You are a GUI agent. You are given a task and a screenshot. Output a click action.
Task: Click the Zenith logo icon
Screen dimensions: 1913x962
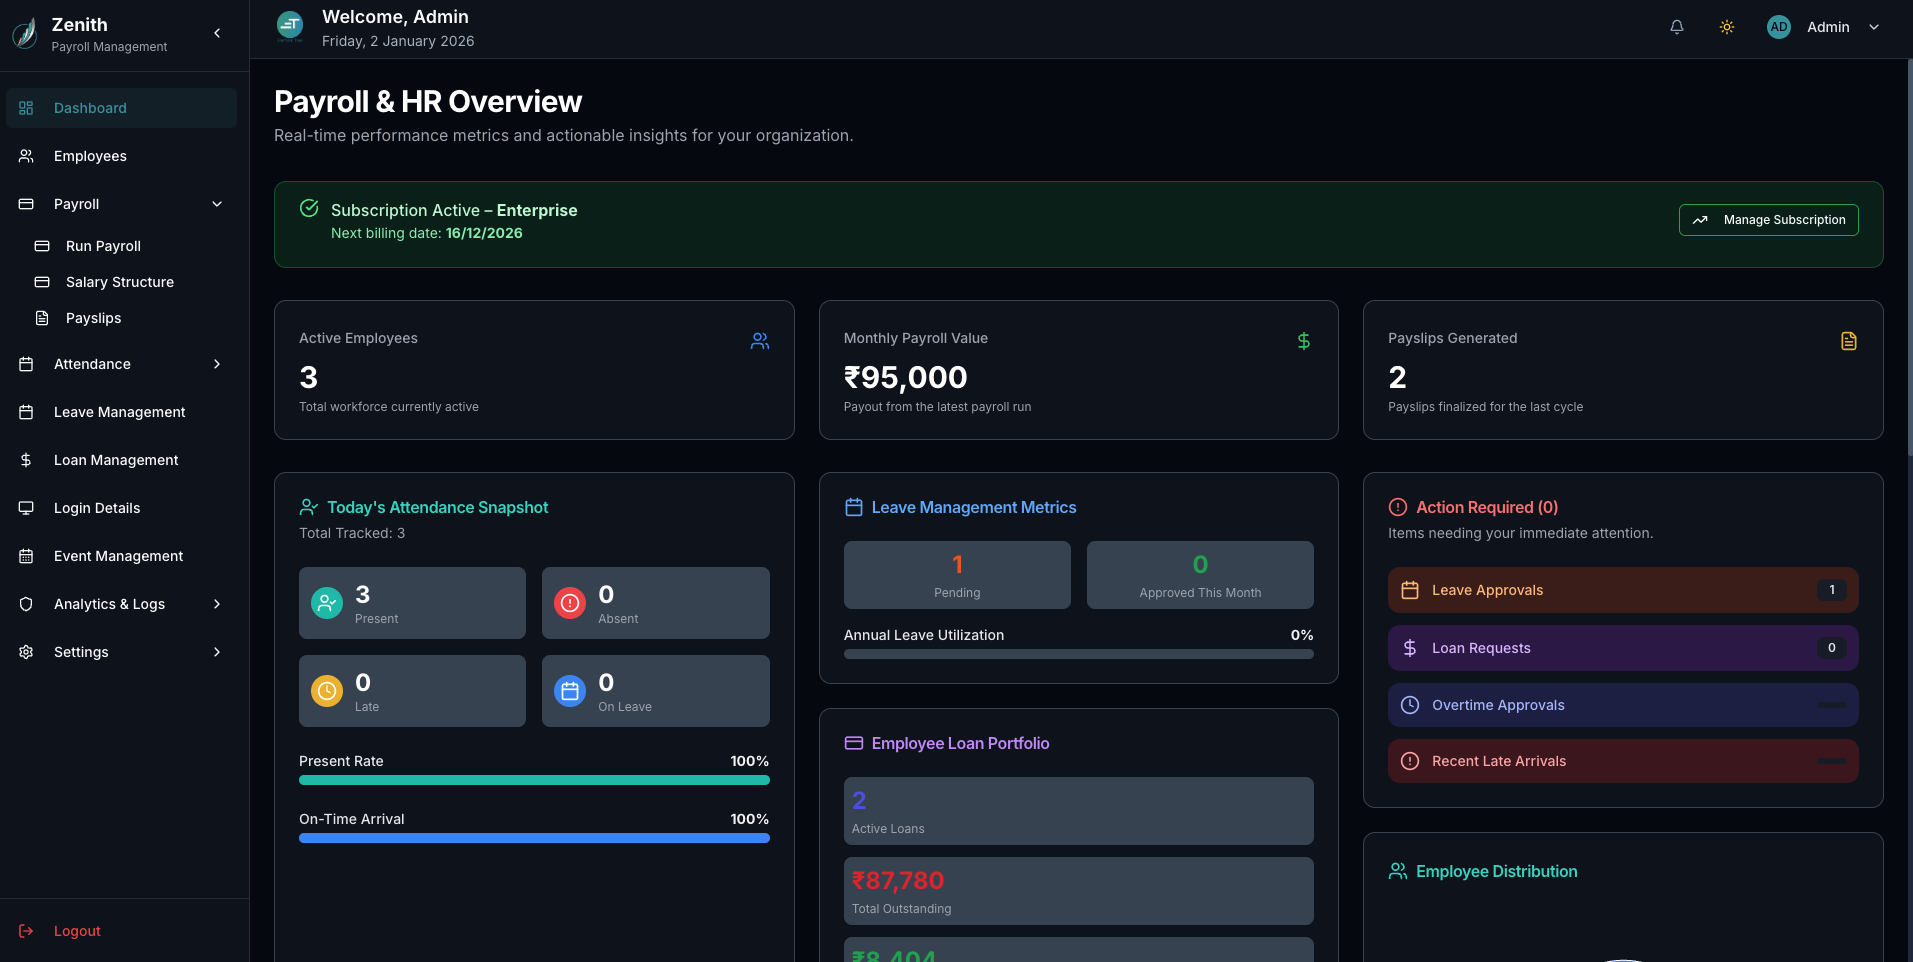25,33
